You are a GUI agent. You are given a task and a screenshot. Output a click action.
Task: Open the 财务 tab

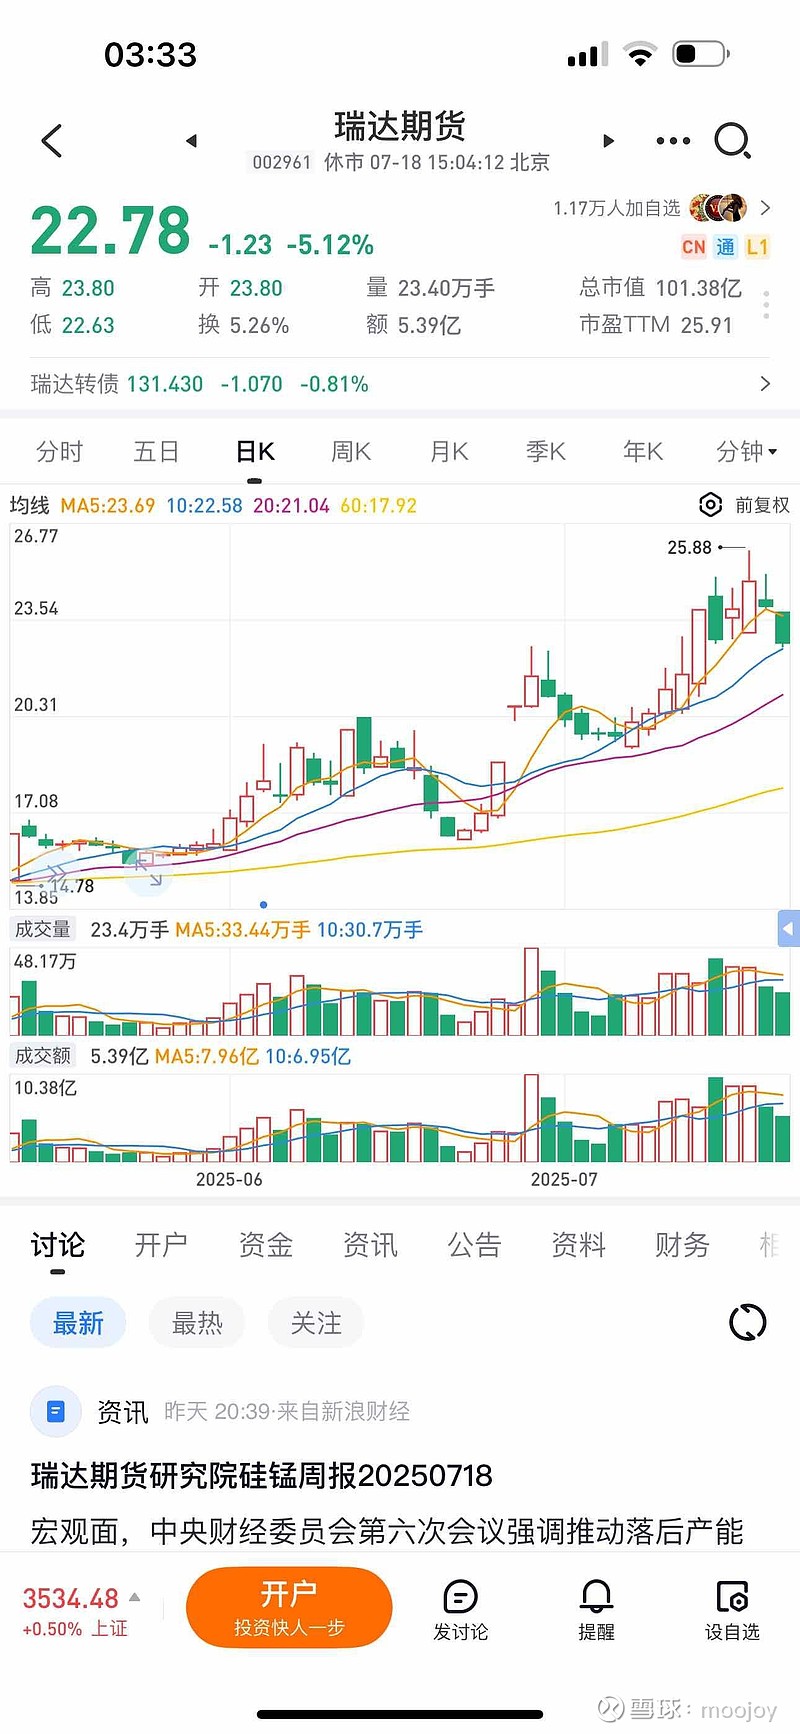click(x=682, y=1245)
